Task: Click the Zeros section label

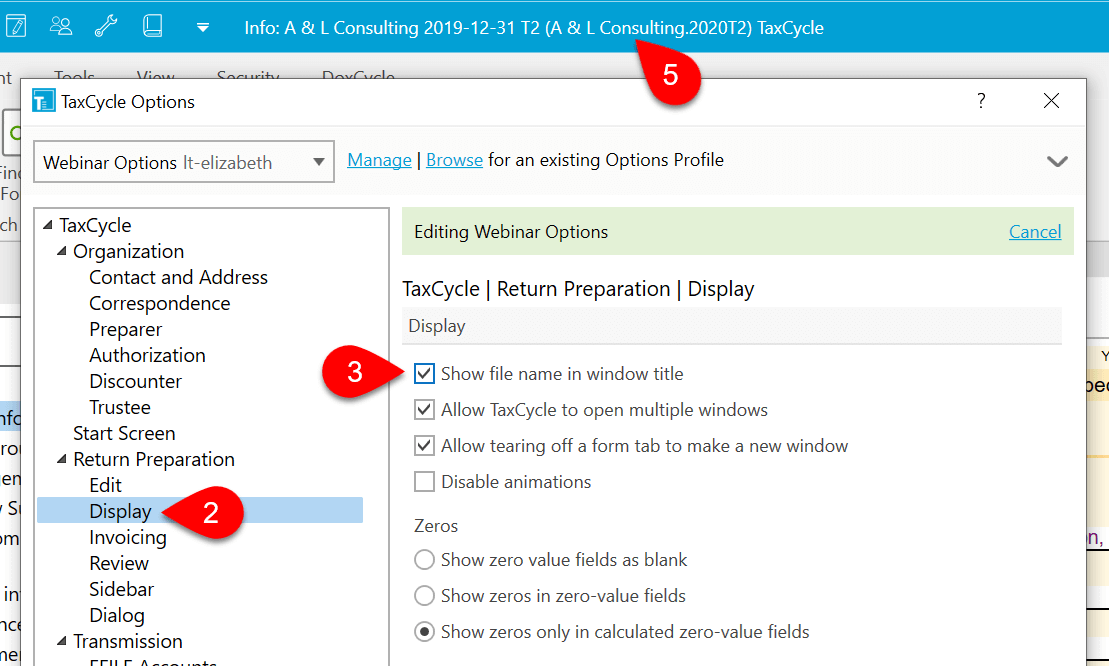Action: click(x=436, y=526)
